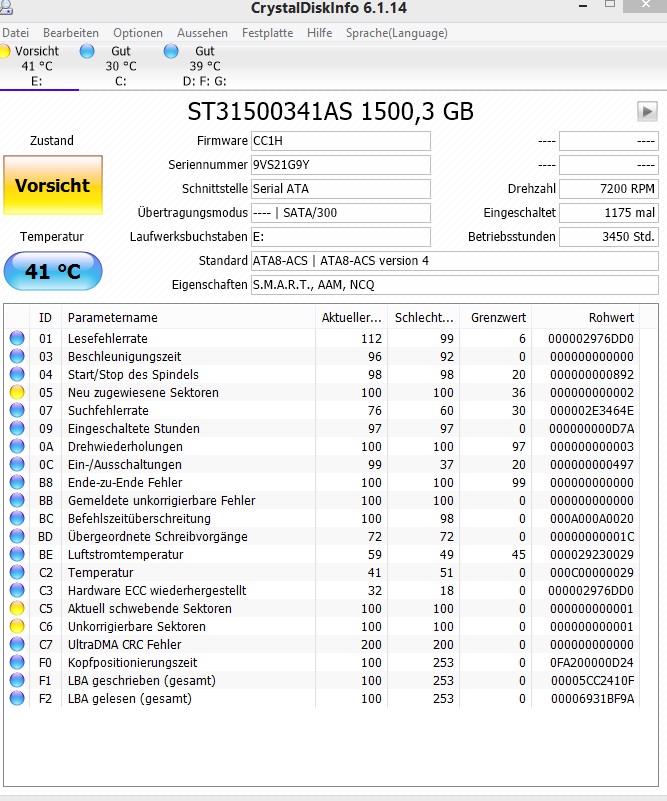Select the C: drive tab at 30 °C
This screenshot has height=801, width=667.
click(x=121, y=66)
